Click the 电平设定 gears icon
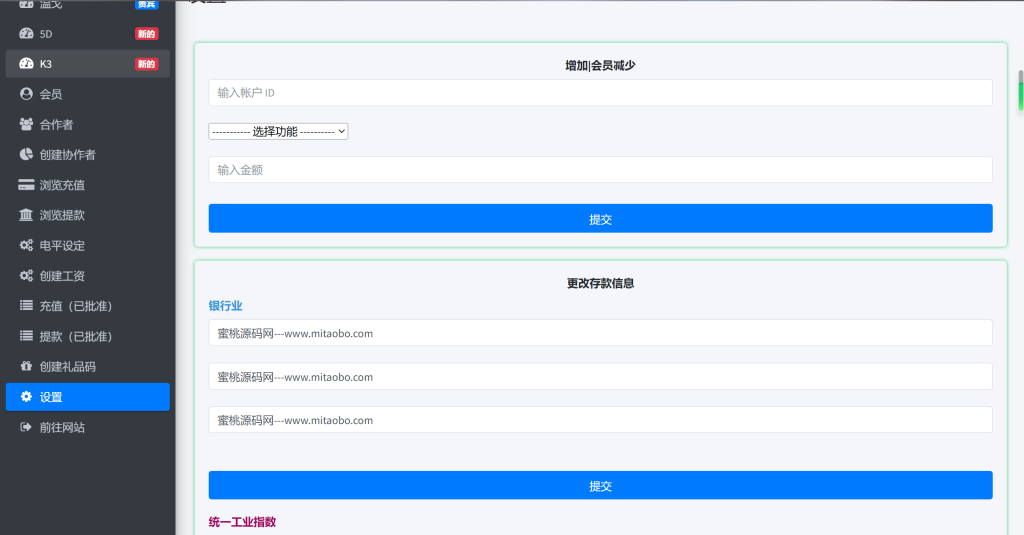This screenshot has height=535, width=1024. (x=27, y=246)
